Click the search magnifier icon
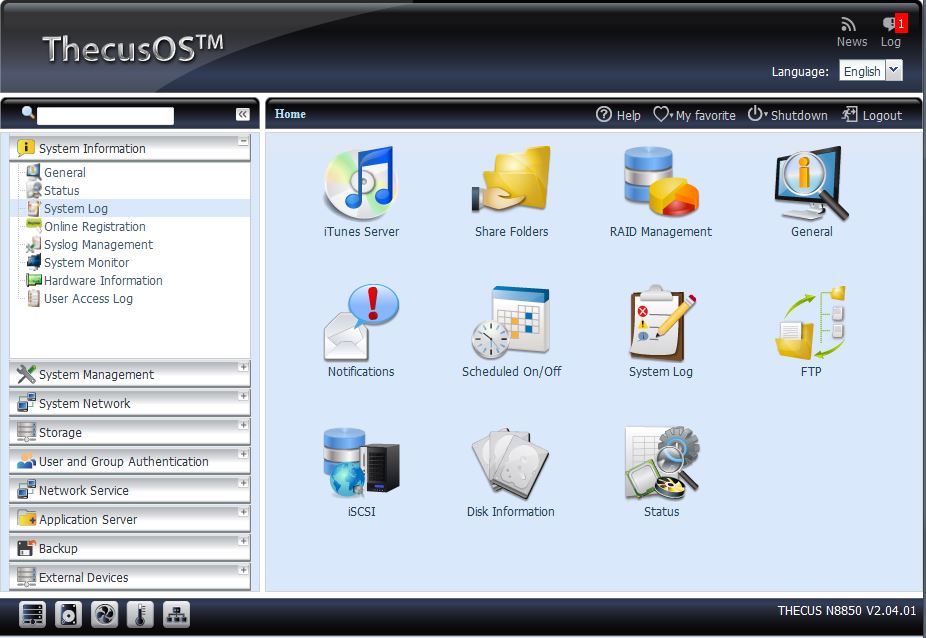The height and width of the screenshot is (638, 926). pyautogui.click(x=27, y=112)
